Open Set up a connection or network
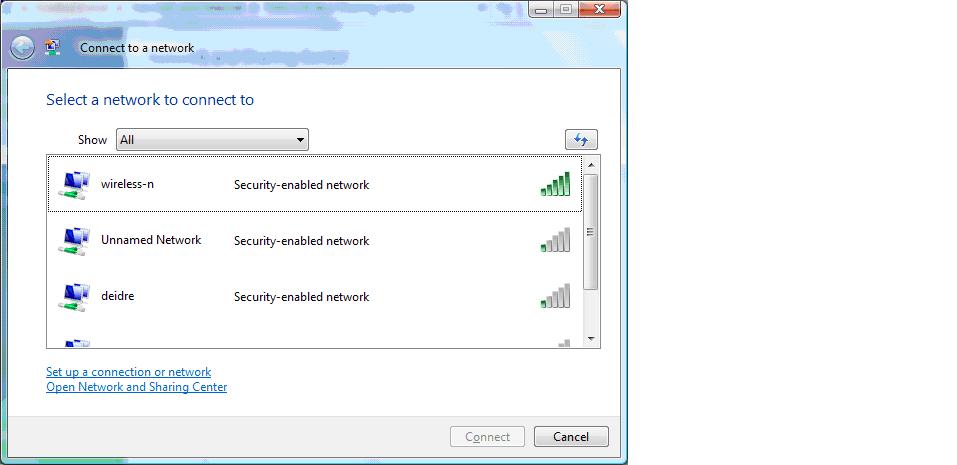Screen dimensions: 957x465 click(x=129, y=372)
